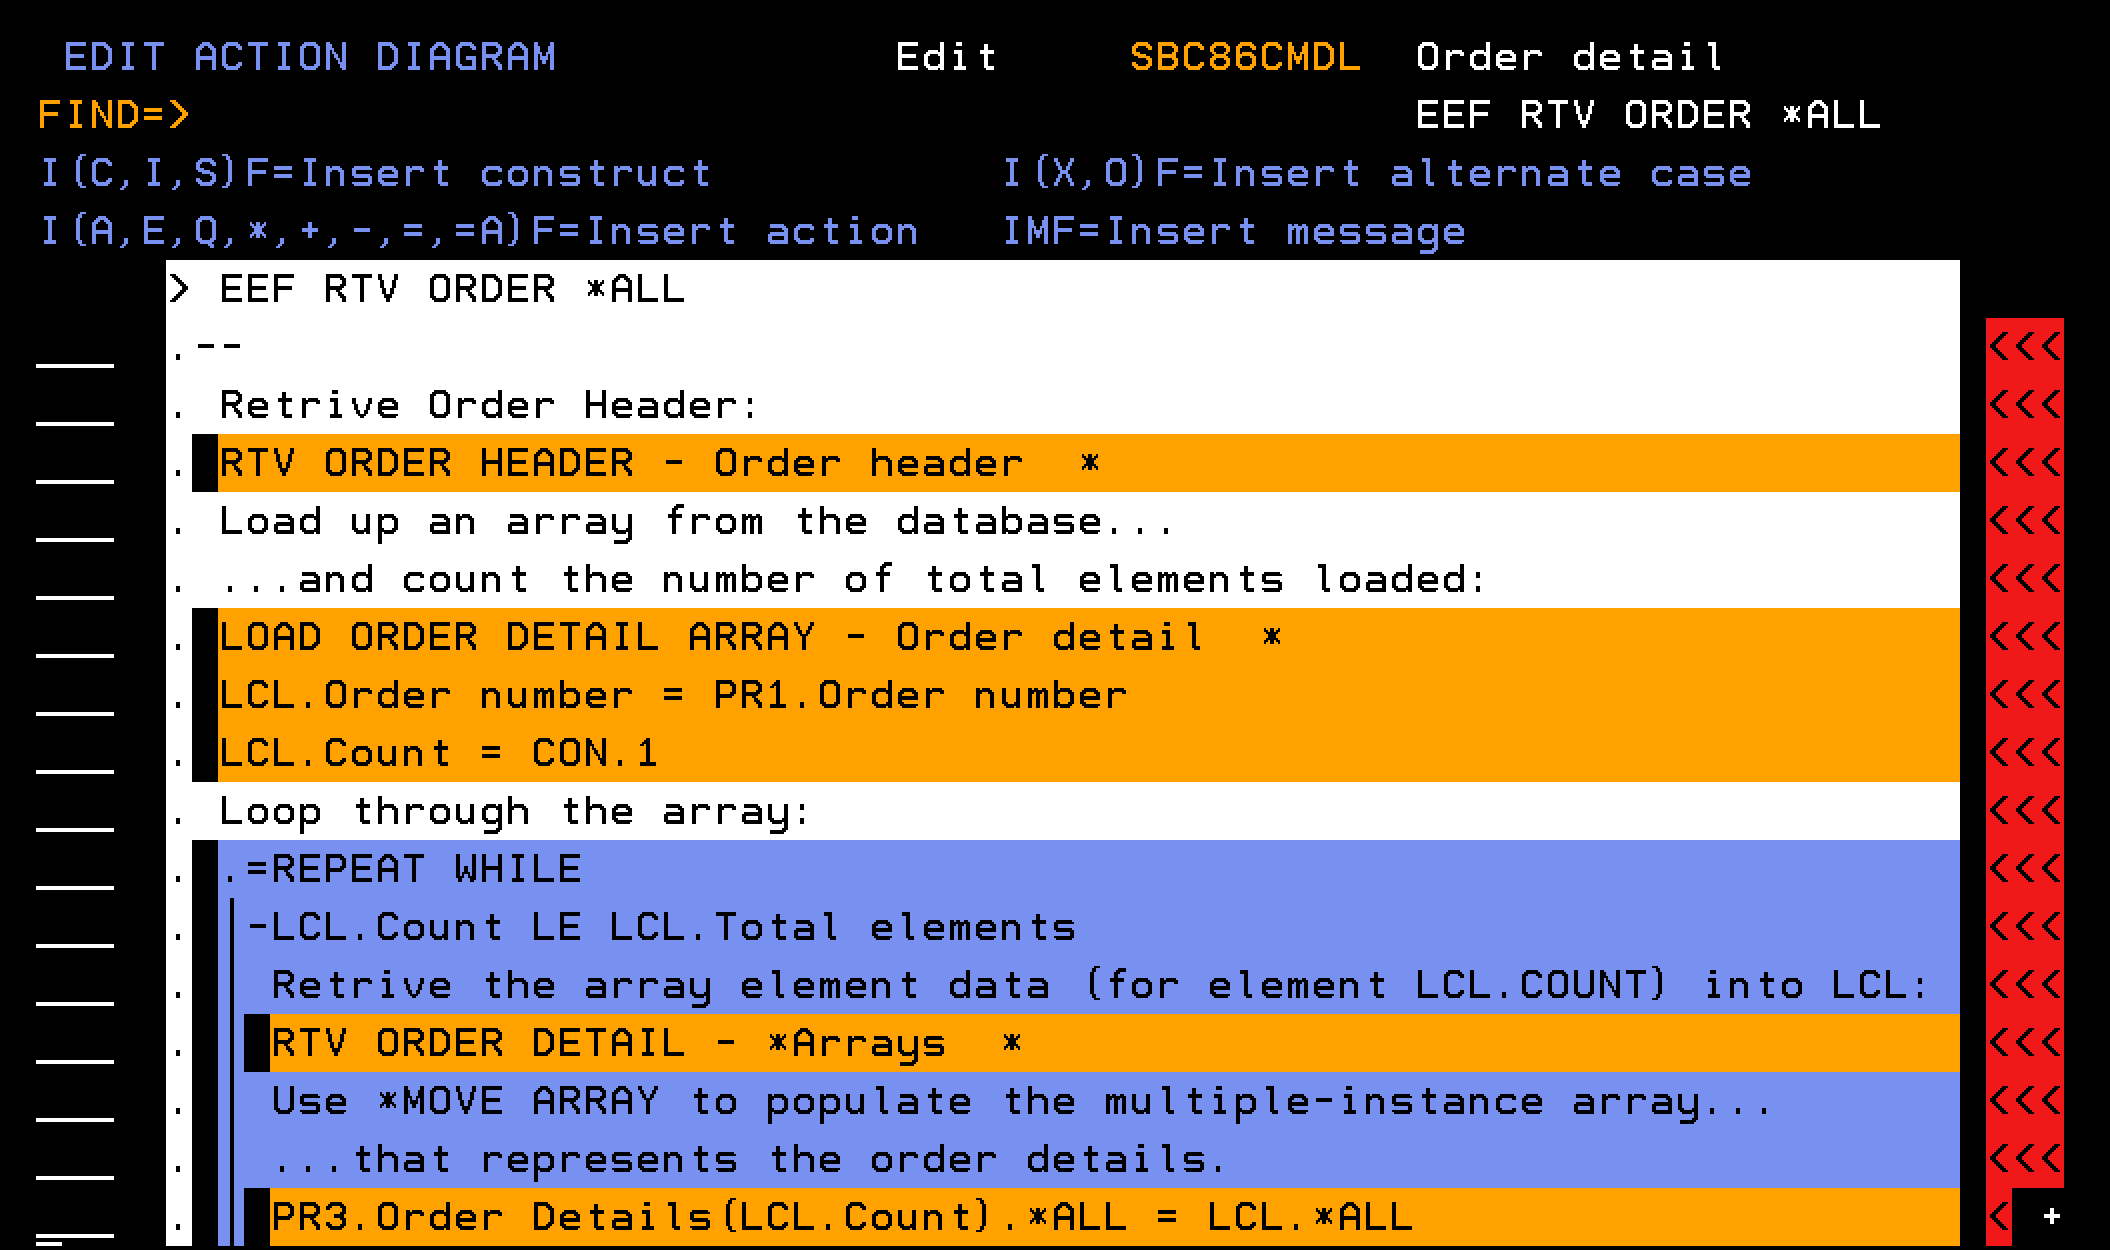The image size is (2110, 1250).
Task: Click the <<< marker beside LCL.Count = CON.1
Action: tap(2024, 754)
